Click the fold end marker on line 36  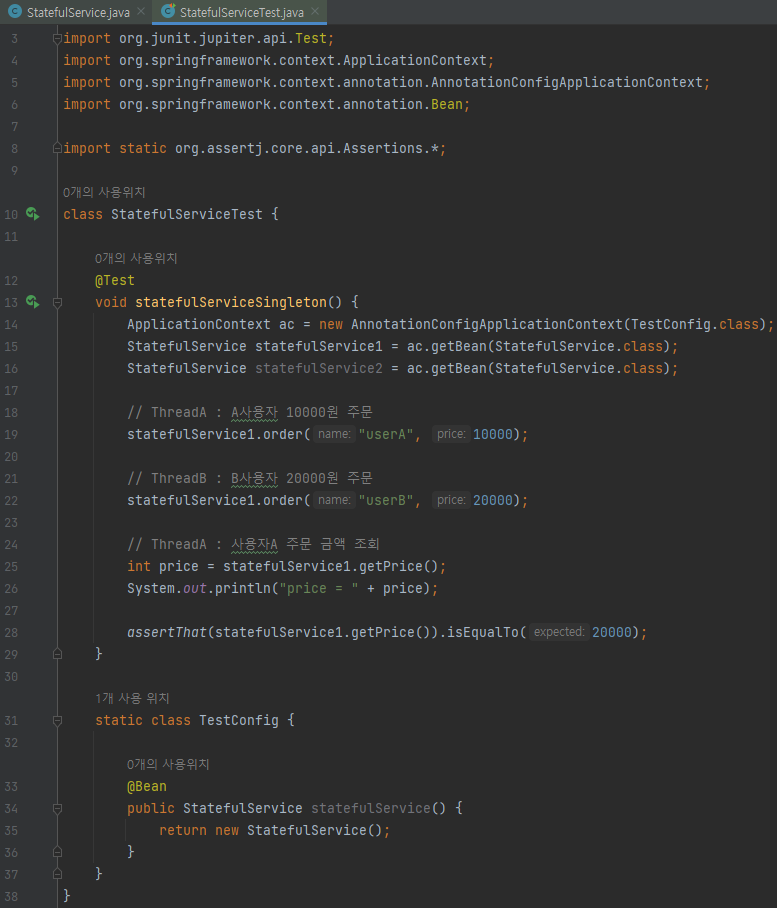point(57,852)
